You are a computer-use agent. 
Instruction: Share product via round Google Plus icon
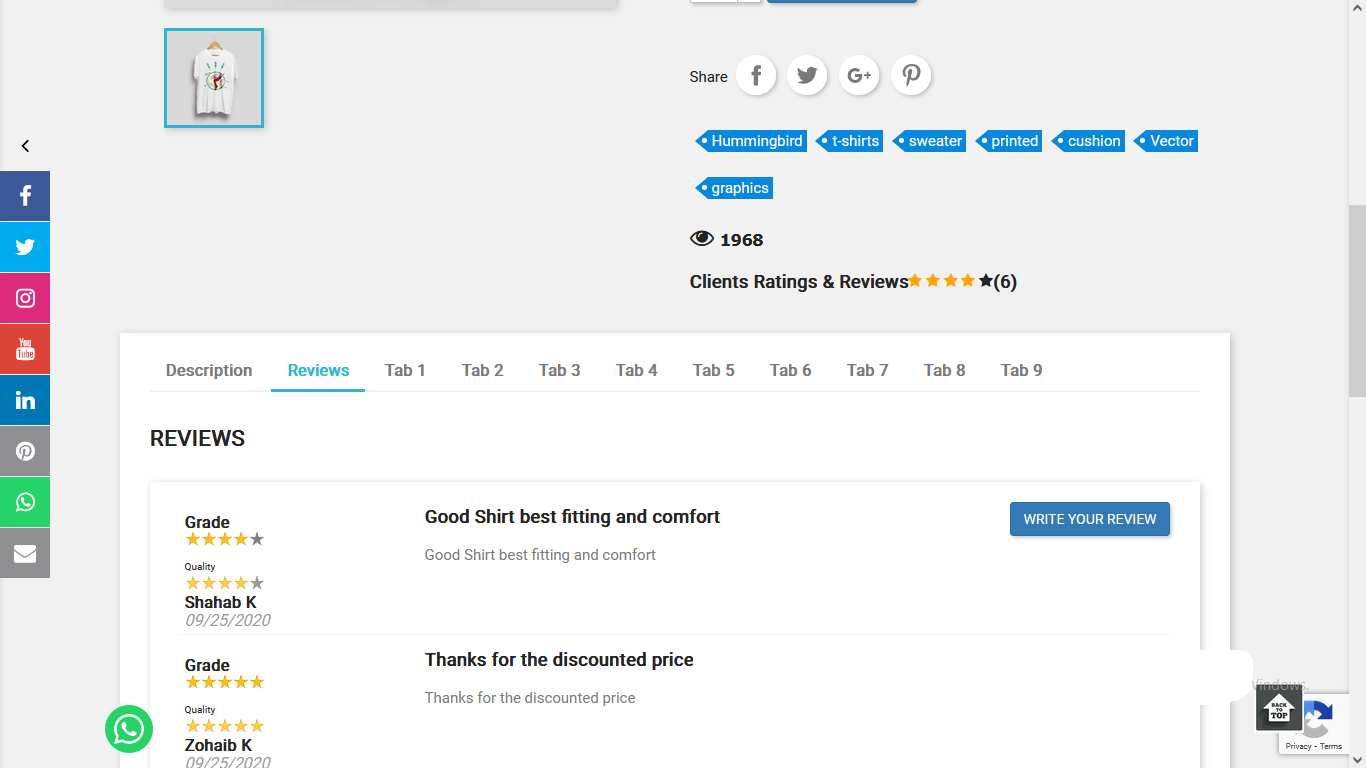pos(859,76)
